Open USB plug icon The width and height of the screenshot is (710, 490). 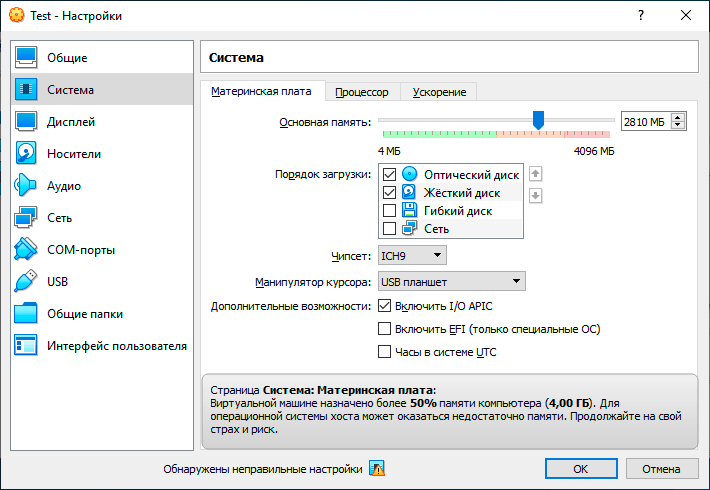click(x=26, y=281)
